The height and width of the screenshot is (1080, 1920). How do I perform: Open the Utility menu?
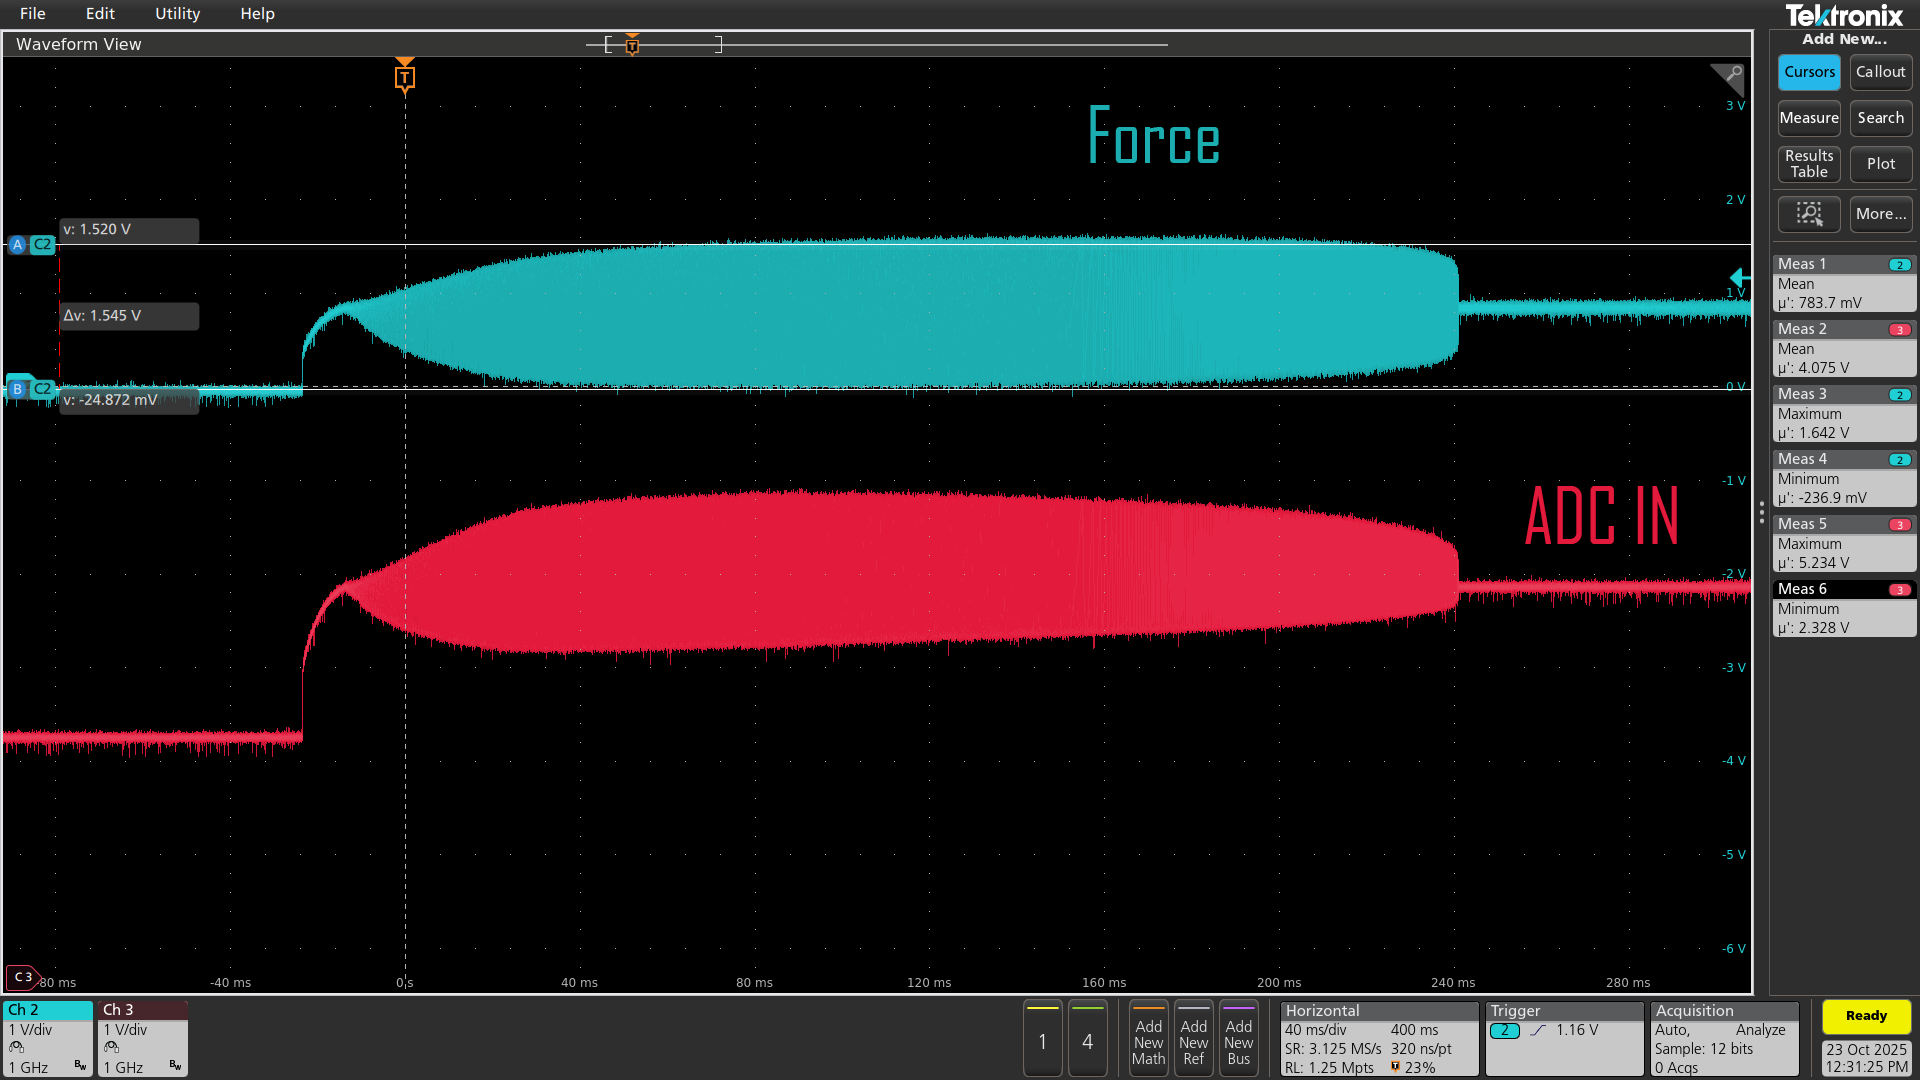point(177,14)
